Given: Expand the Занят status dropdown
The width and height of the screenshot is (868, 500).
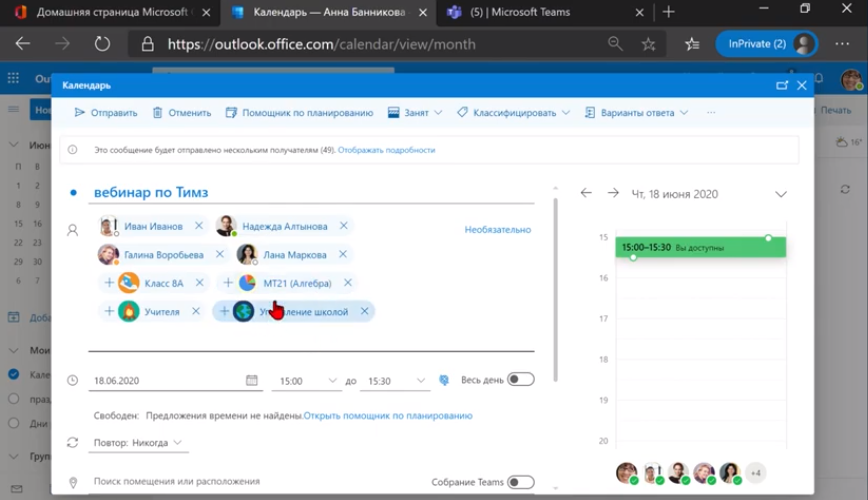Looking at the screenshot, I should pos(415,112).
